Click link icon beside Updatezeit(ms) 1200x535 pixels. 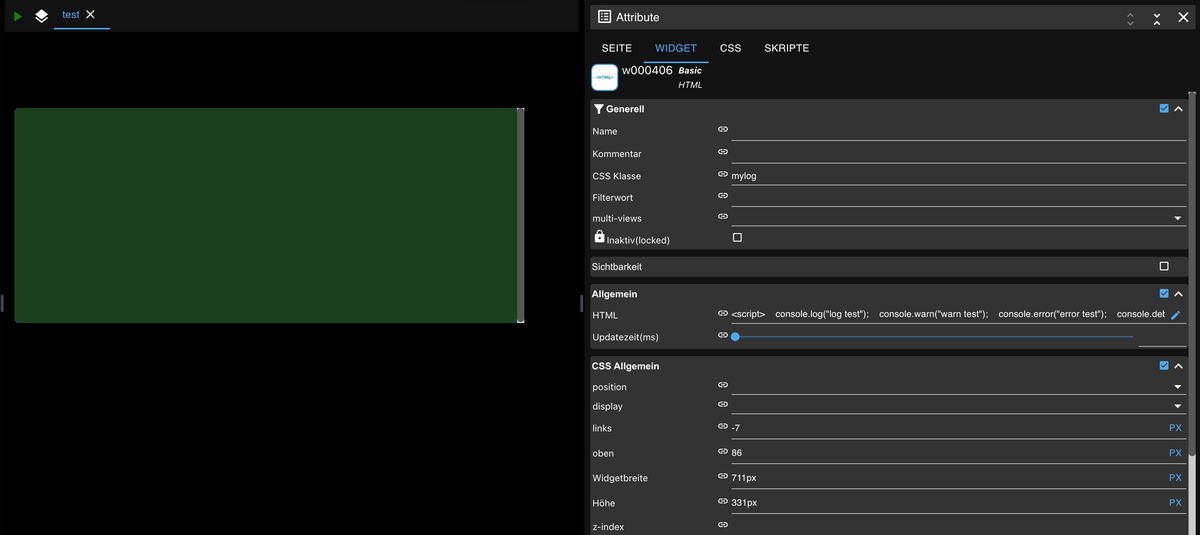(x=723, y=336)
